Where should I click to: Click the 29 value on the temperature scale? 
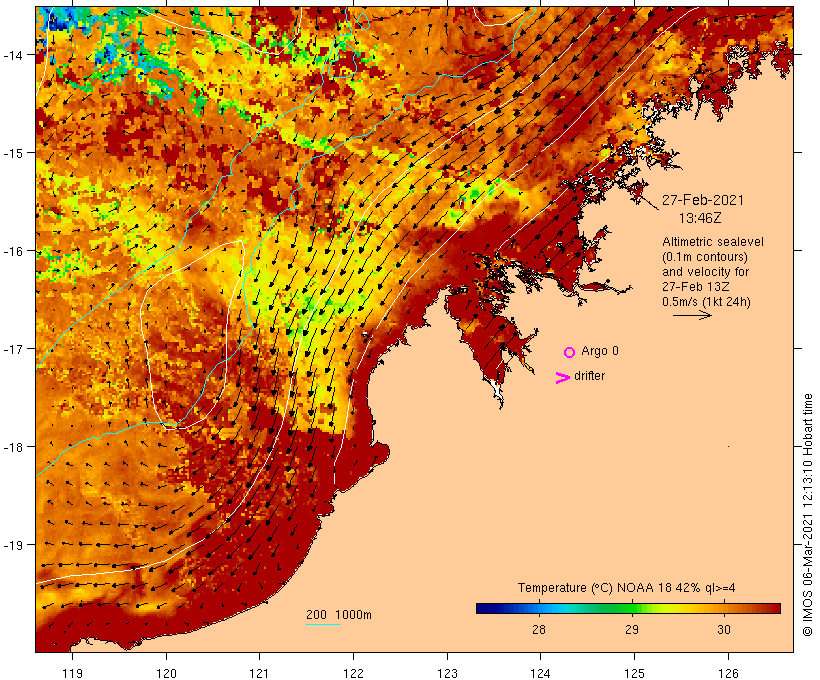tap(632, 629)
